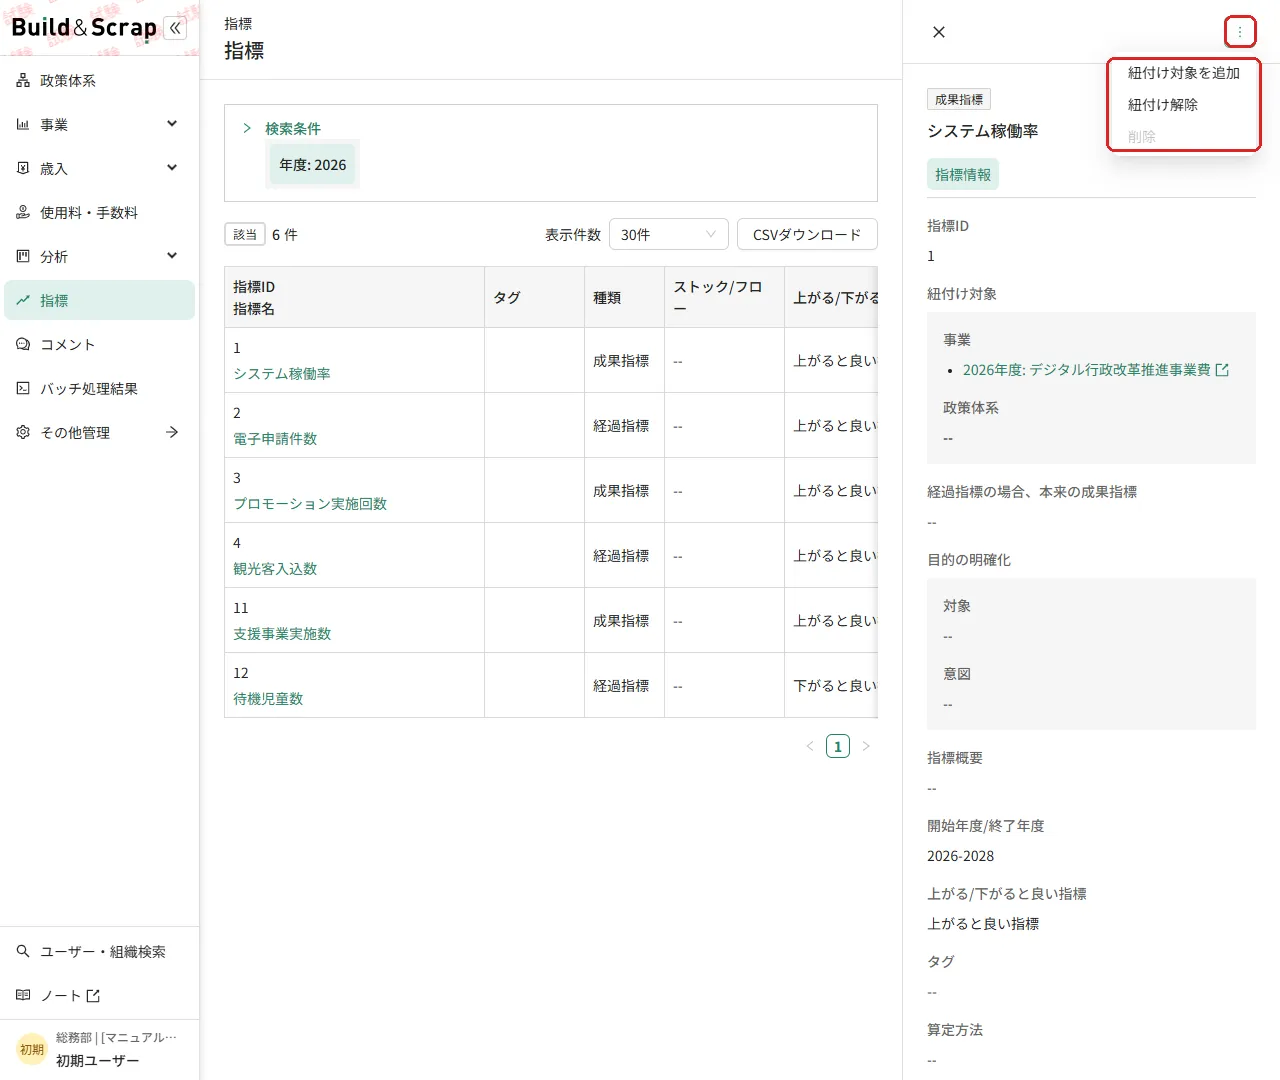Expand the 事業 sidebar submenu chevron
The width and height of the screenshot is (1280, 1080).
coord(172,124)
